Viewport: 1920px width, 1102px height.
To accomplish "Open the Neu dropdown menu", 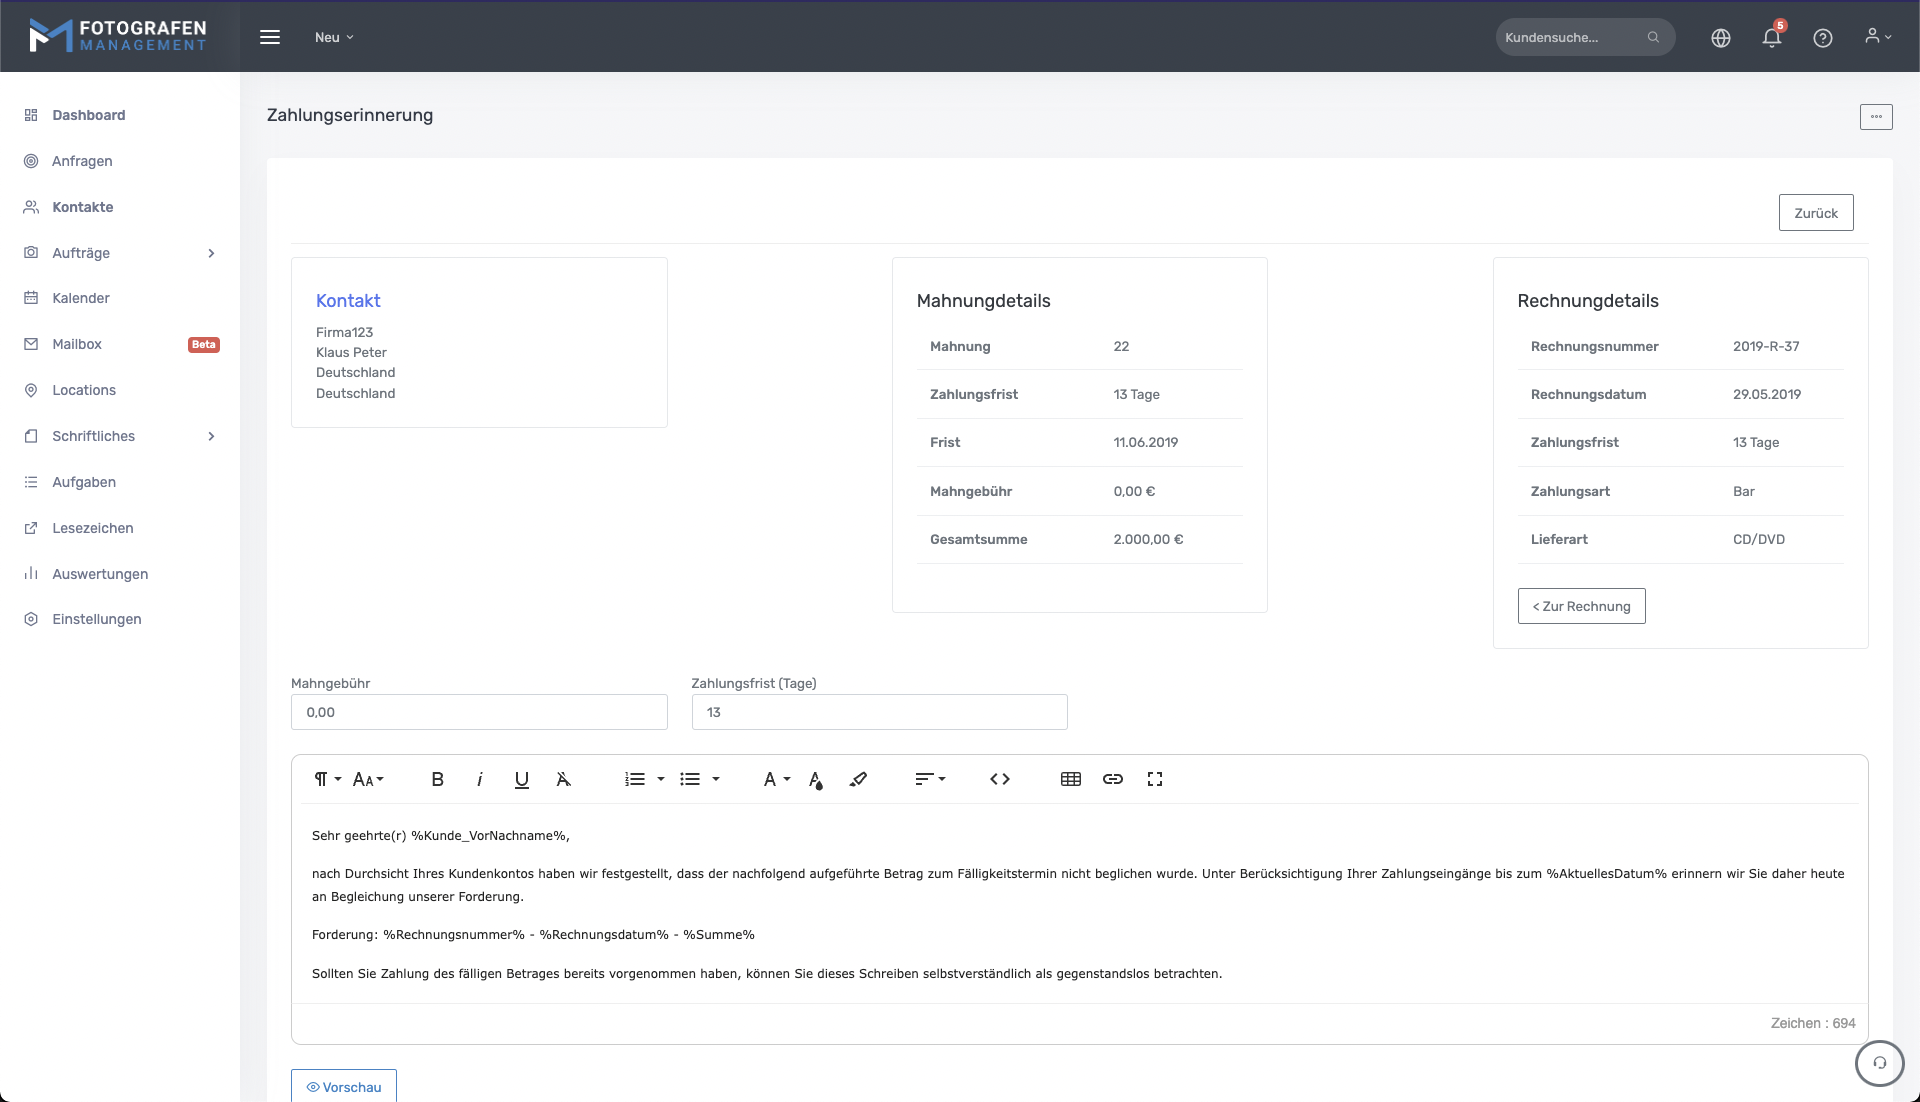I will click(x=334, y=37).
